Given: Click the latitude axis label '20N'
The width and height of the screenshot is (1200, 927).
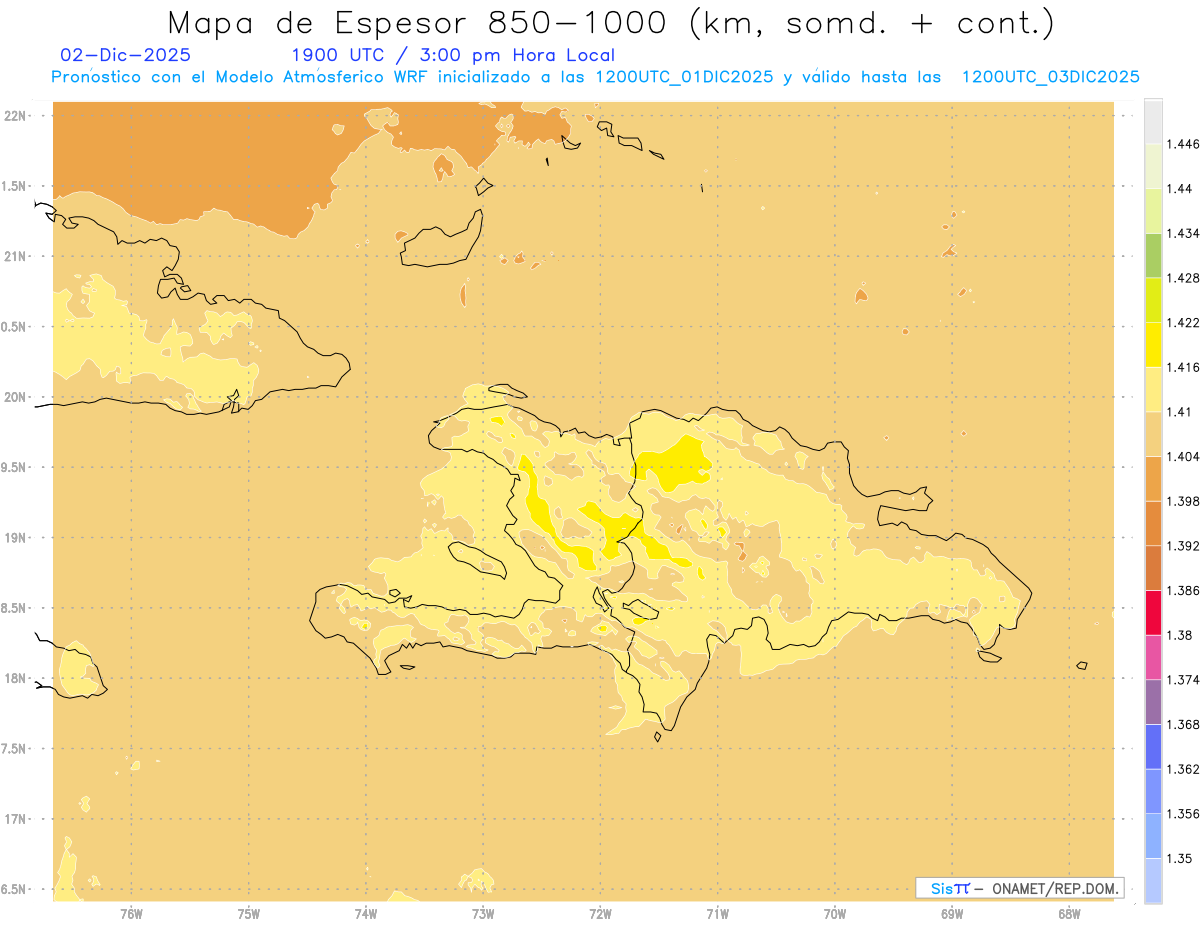Looking at the screenshot, I should point(15,397).
